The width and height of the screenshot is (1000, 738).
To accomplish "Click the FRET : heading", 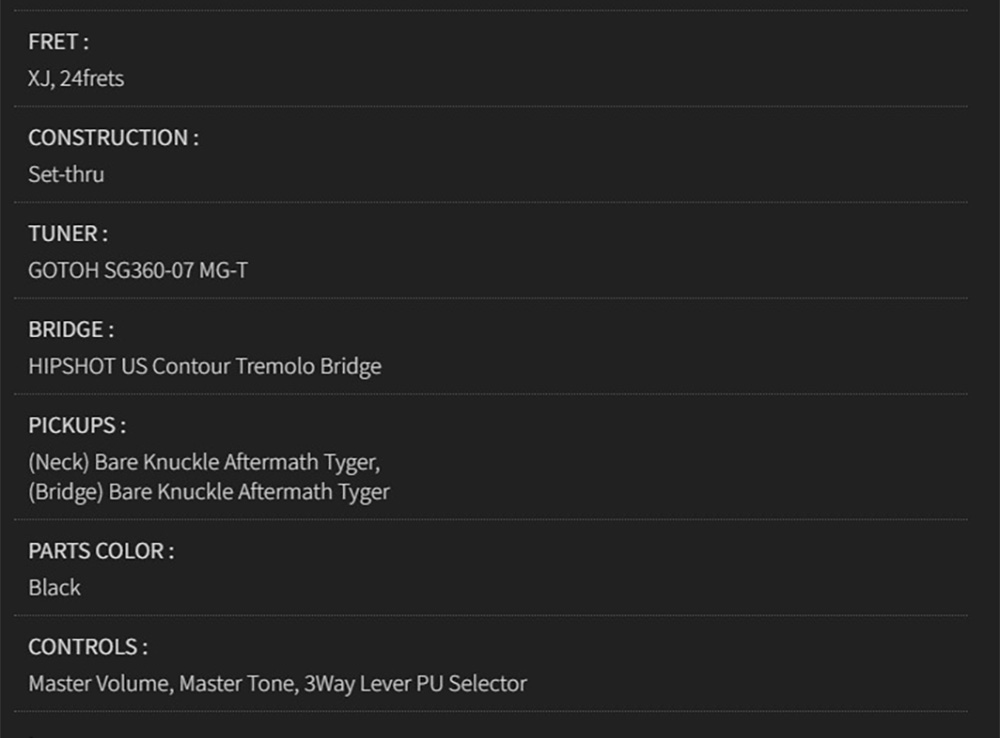I will pyautogui.click(x=58, y=42).
